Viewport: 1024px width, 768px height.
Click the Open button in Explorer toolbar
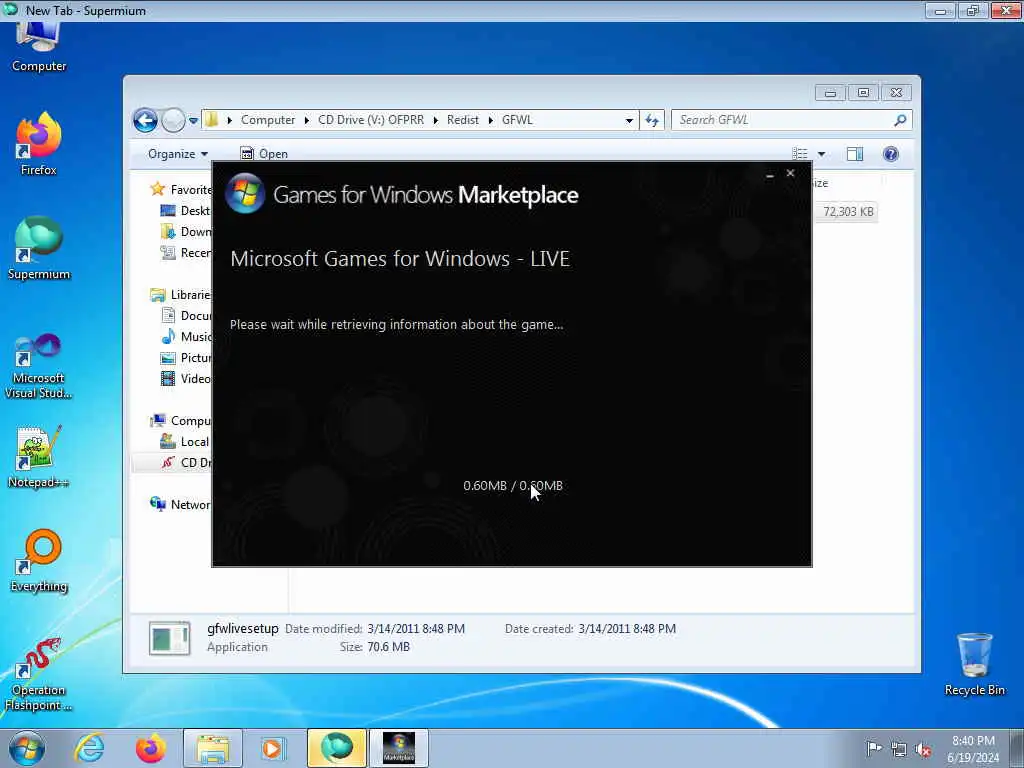[264, 154]
